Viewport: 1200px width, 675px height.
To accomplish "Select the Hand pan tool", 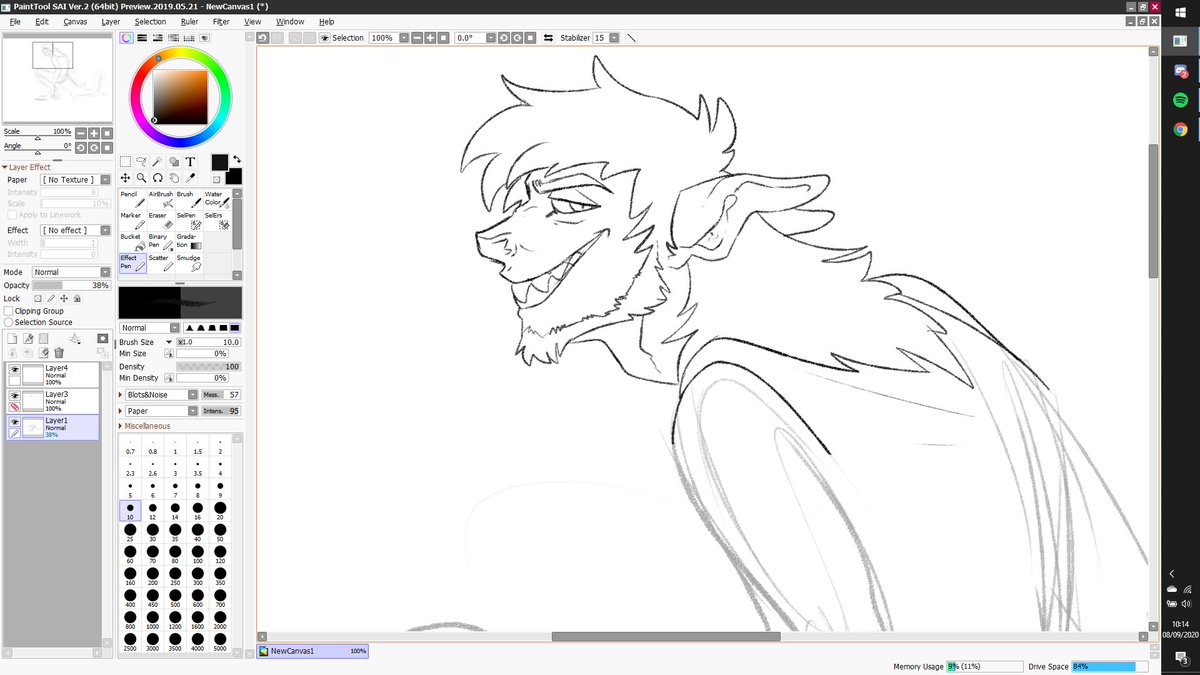I will pyautogui.click(x=174, y=177).
